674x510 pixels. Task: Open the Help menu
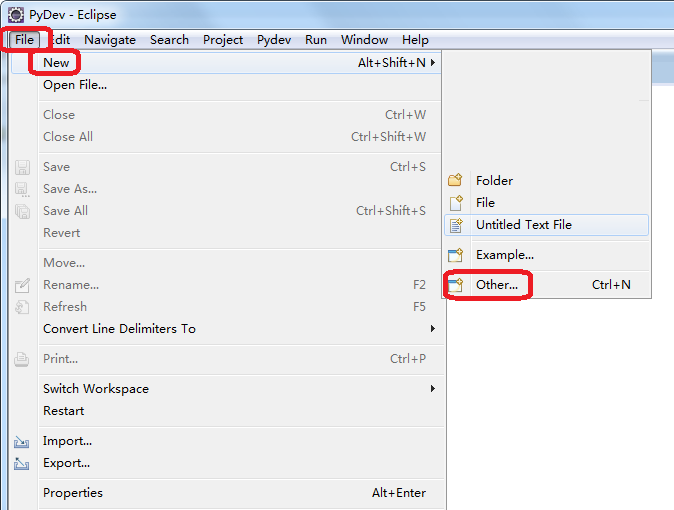pyautogui.click(x=415, y=40)
